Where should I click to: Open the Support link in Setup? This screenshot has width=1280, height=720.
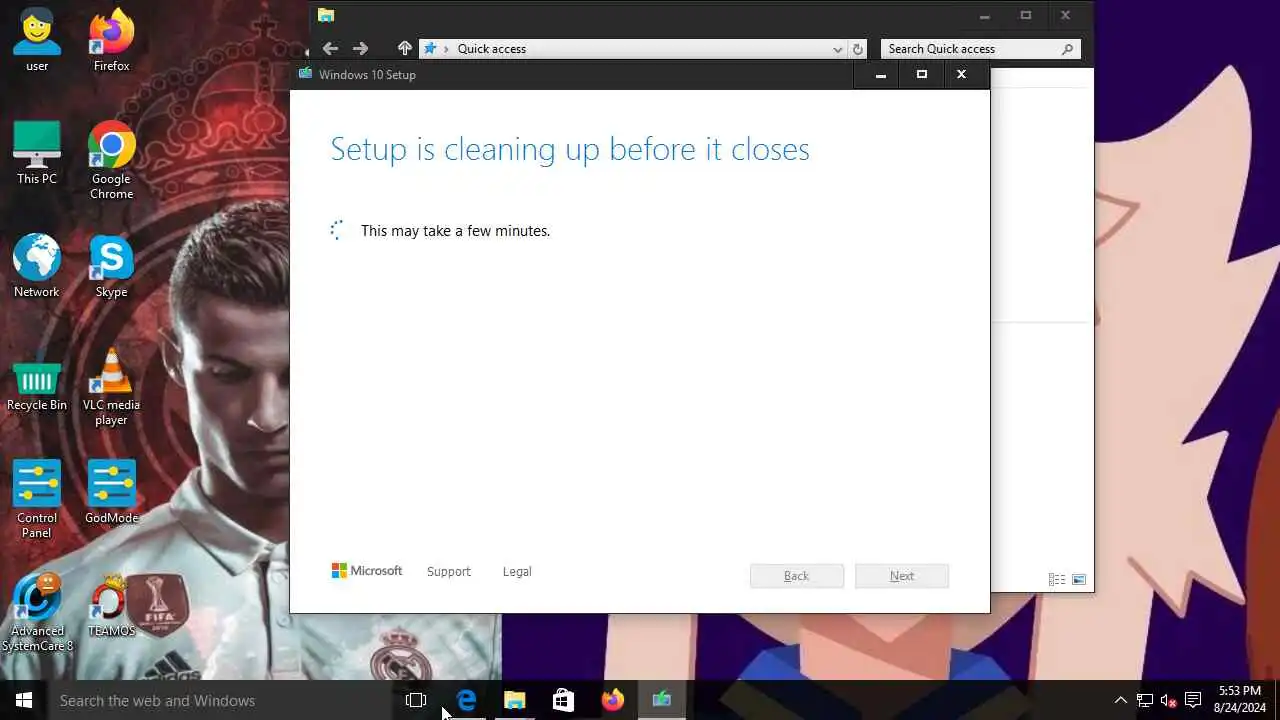[x=448, y=572]
